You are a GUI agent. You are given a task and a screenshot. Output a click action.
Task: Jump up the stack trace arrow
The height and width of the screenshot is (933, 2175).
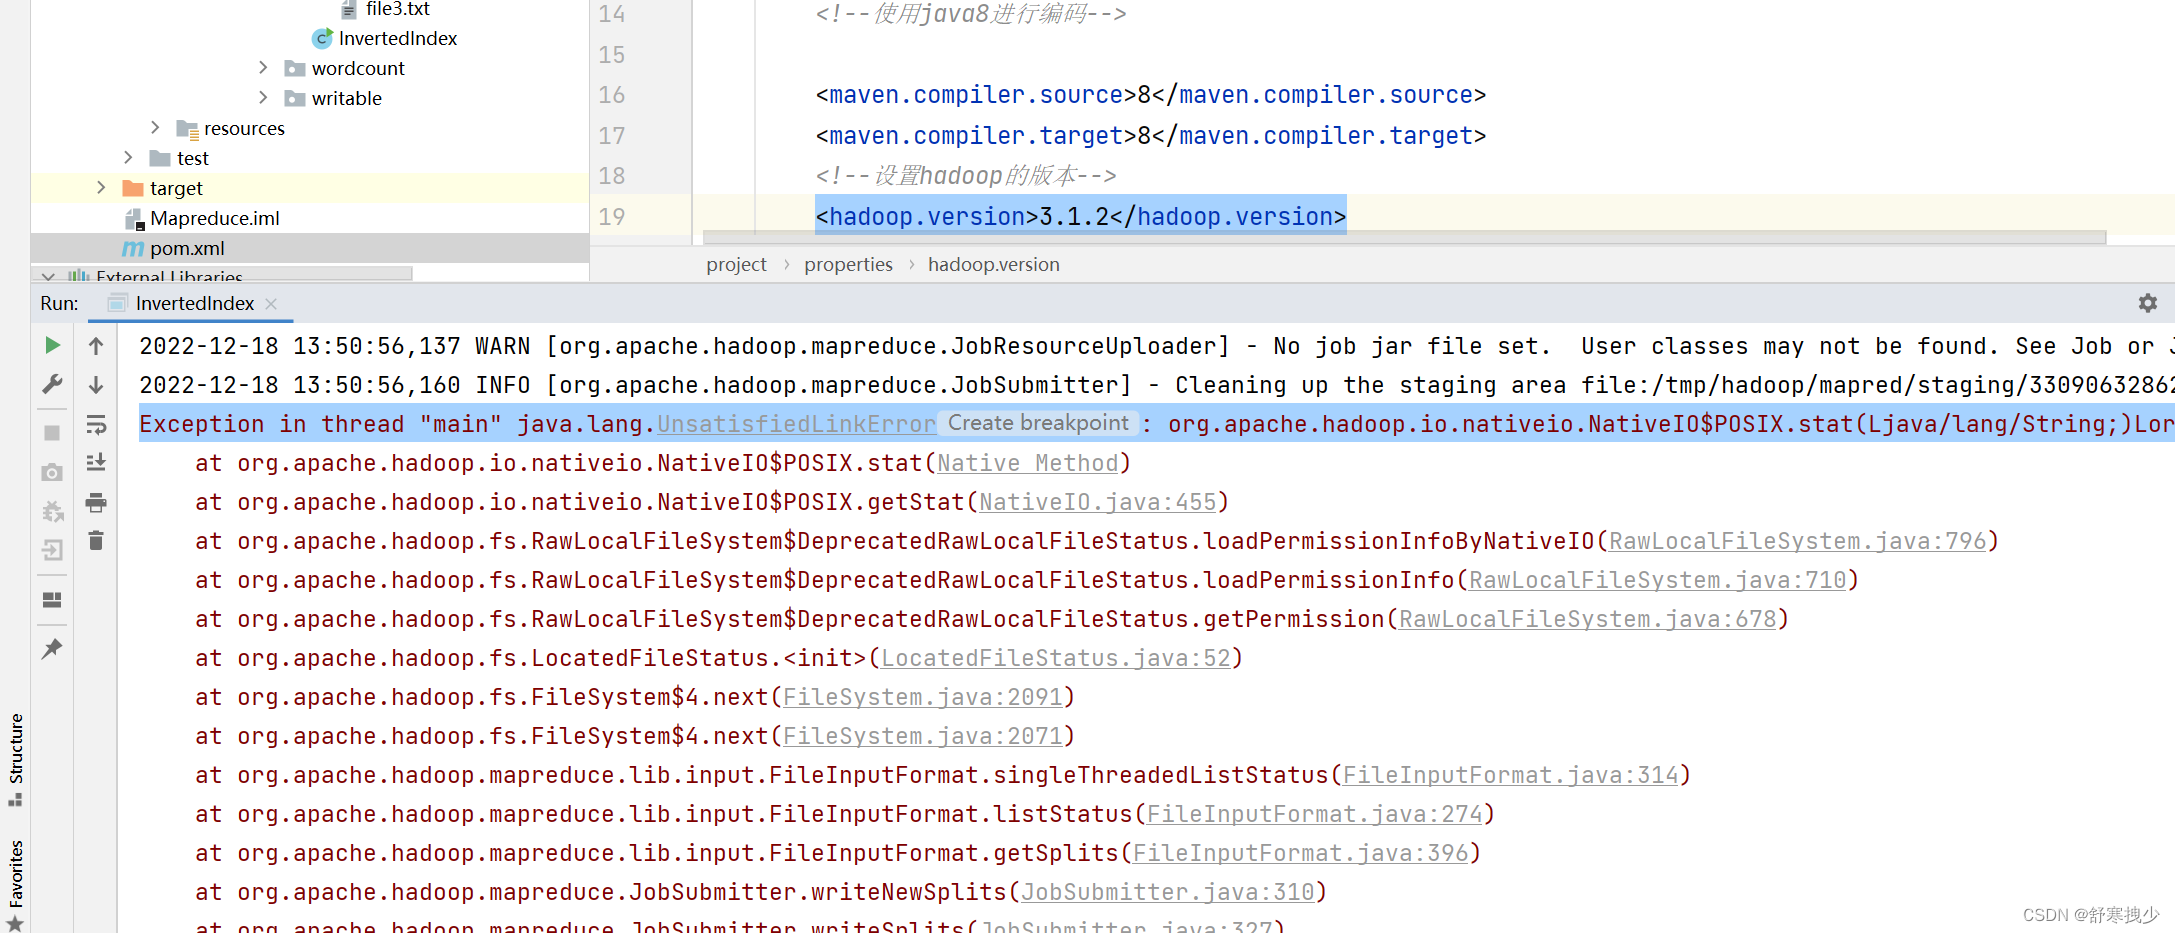click(96, 346)
